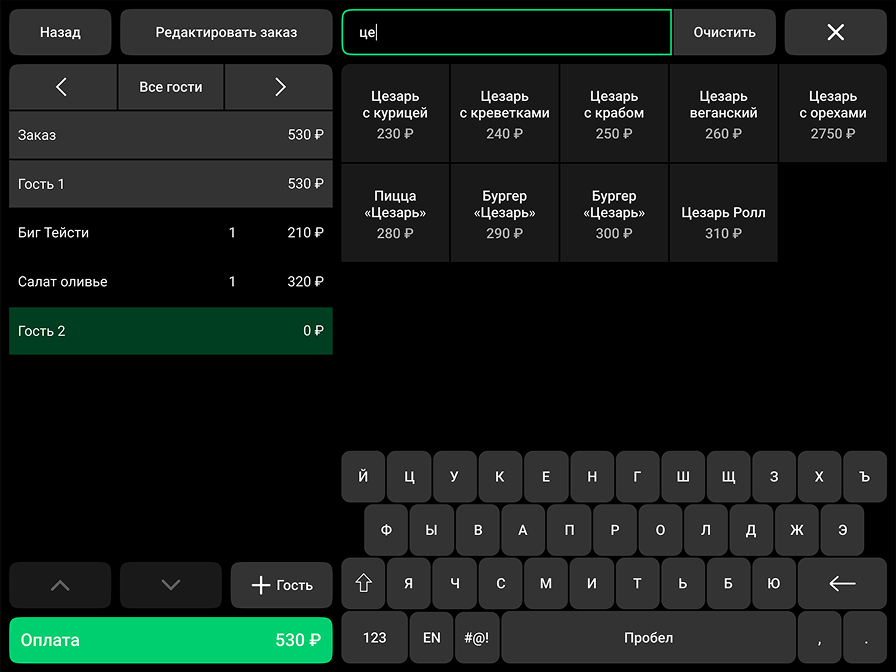Select the Все гости tab

click(171, 87)
